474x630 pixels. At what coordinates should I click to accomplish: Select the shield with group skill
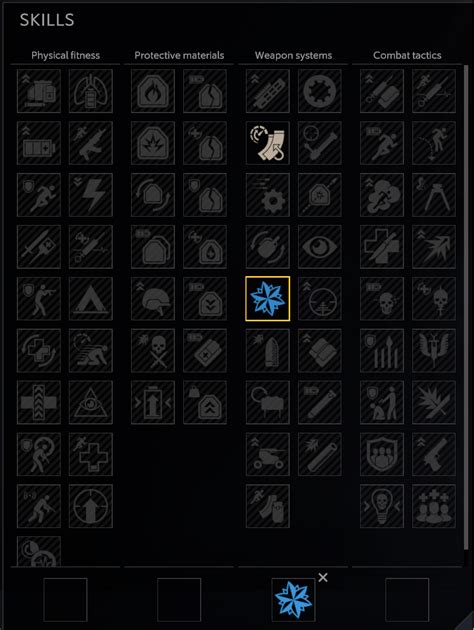point(382,454)
